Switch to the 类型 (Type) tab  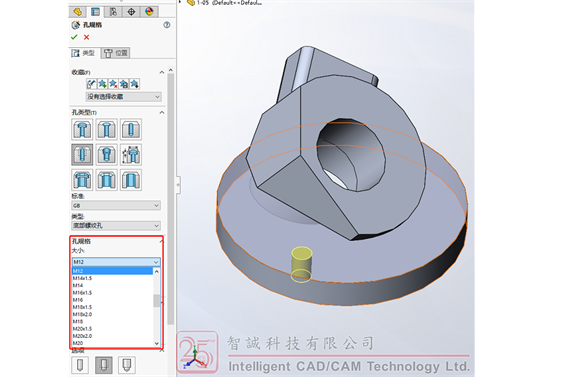84,53
